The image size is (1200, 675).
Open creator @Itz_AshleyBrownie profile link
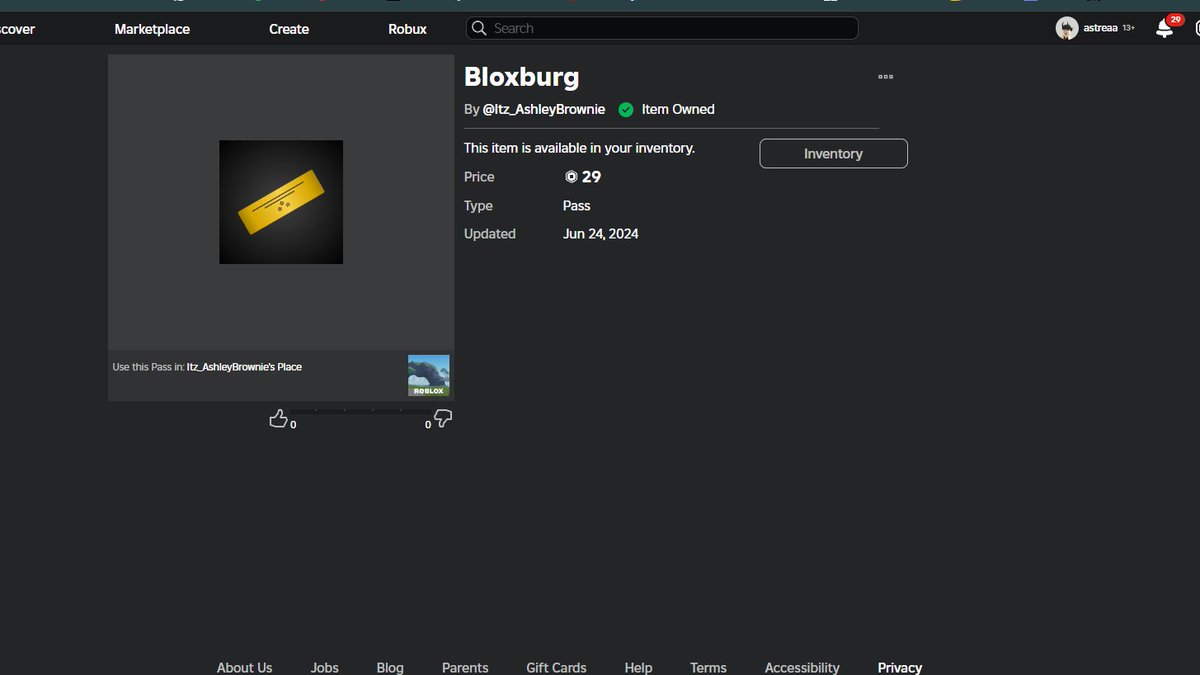coord(544,109)
